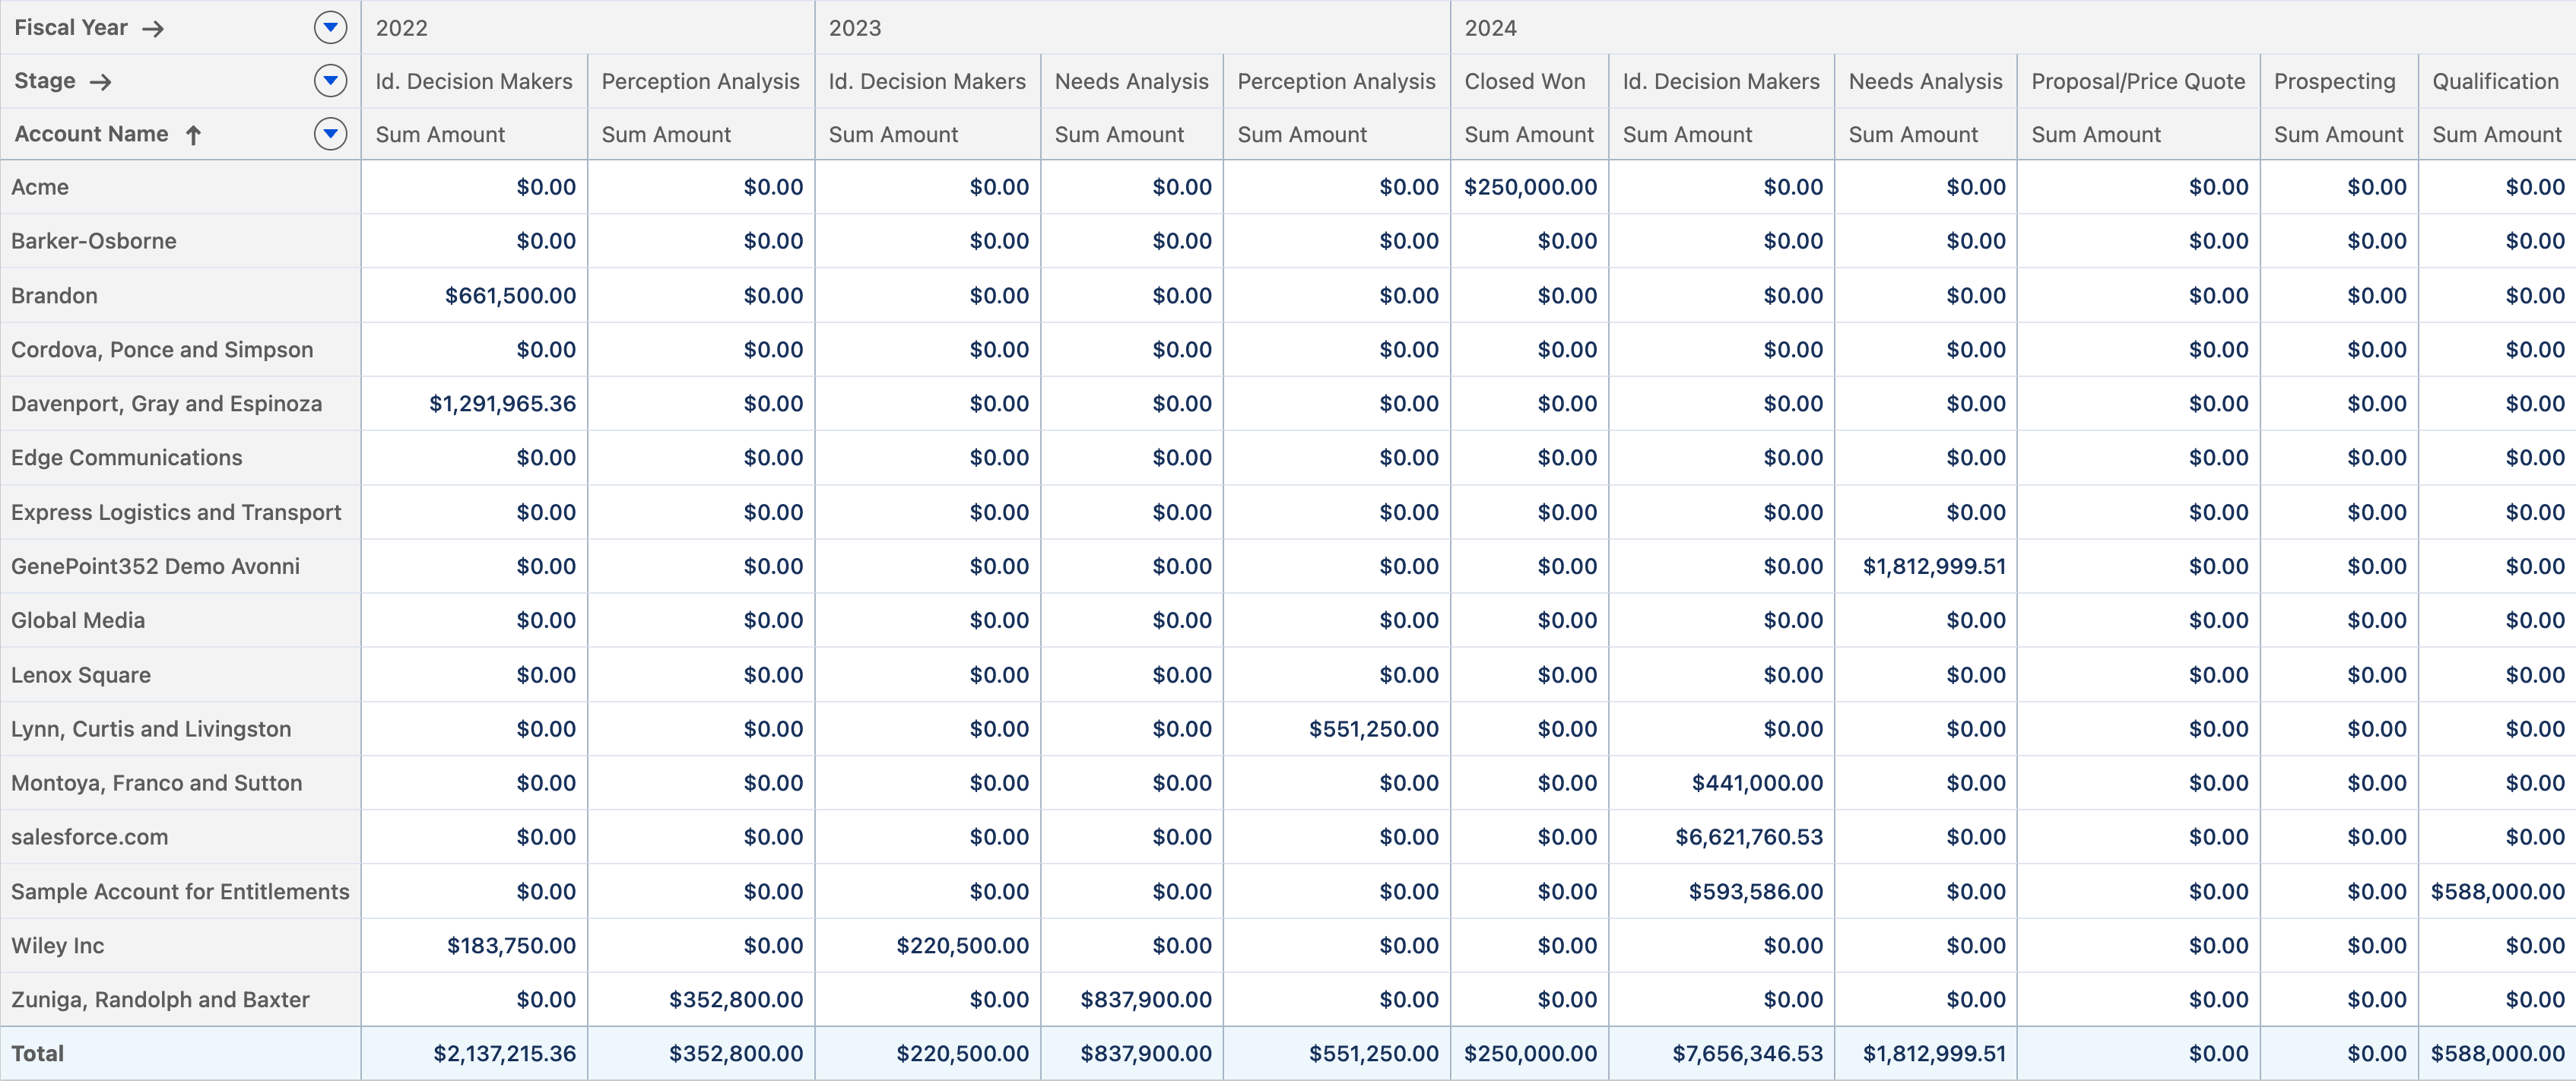Open the $6,621,760.53 salesforce.com amount
Image resolution: width=2576 pixels, height=1081 pixels.
click(1749, 837)
